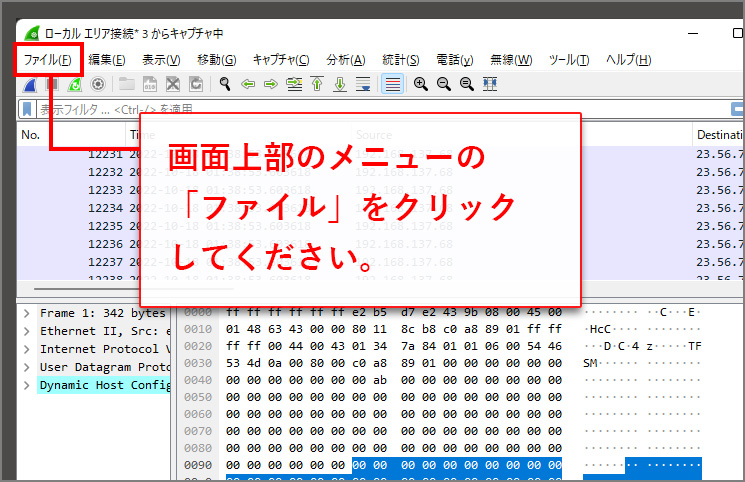Jump to the last packet
The image size is (745, 482).
coord(340,85)
